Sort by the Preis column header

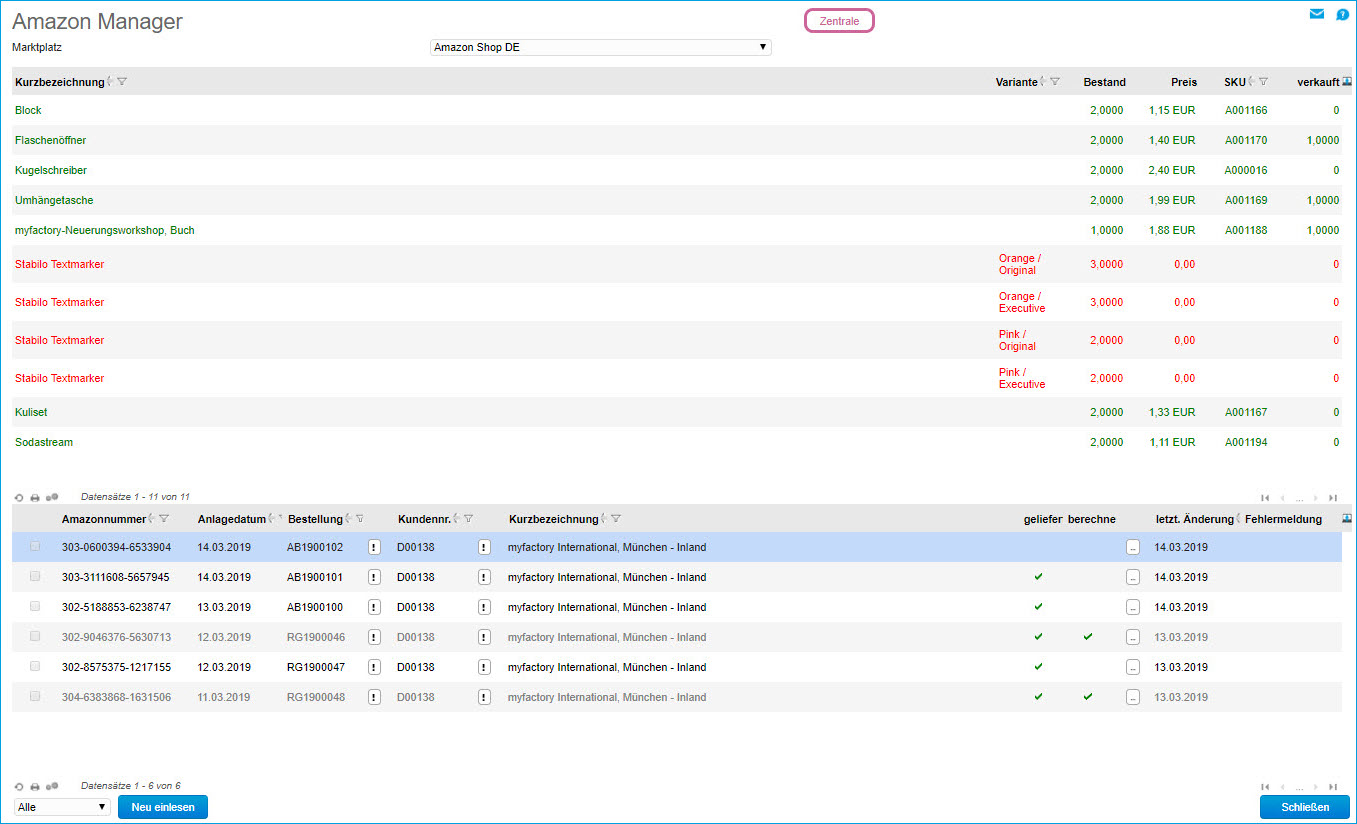coord(1184,82)
